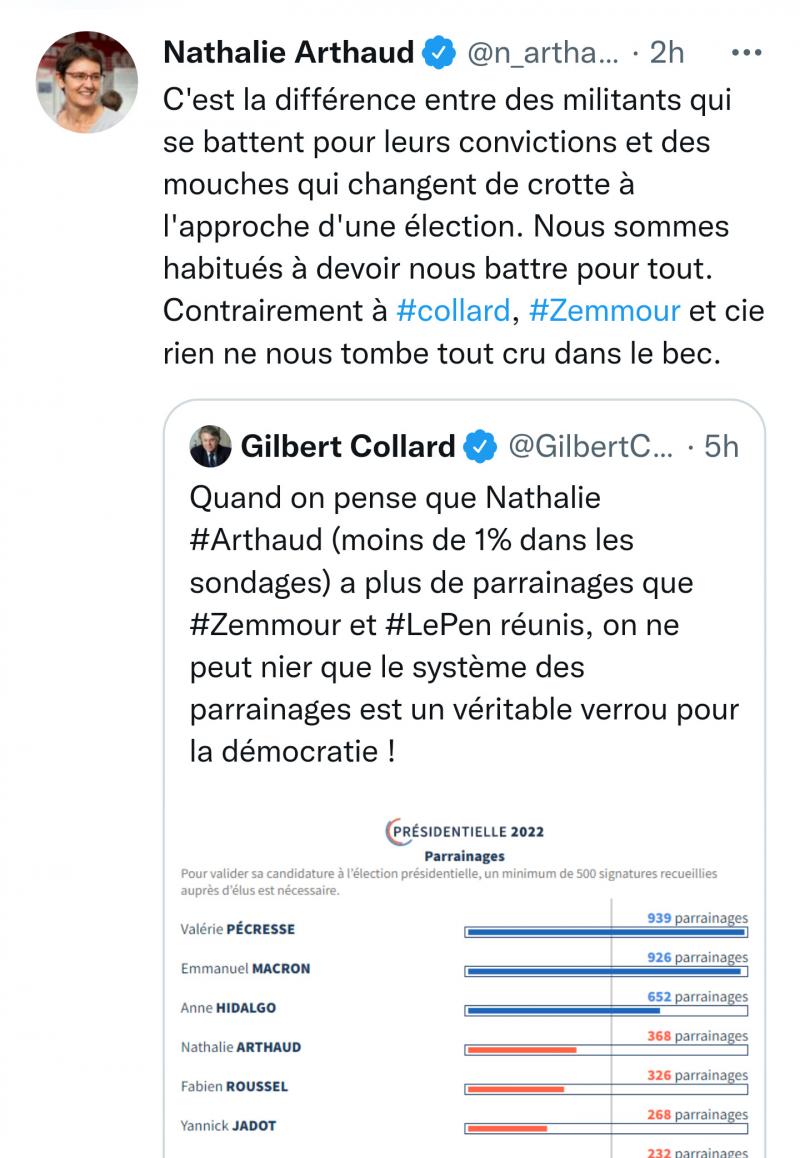This screenshot has height=1158, width=800.
Task: Open the #Zemmour hashtag link
Action: pos(604,310)
